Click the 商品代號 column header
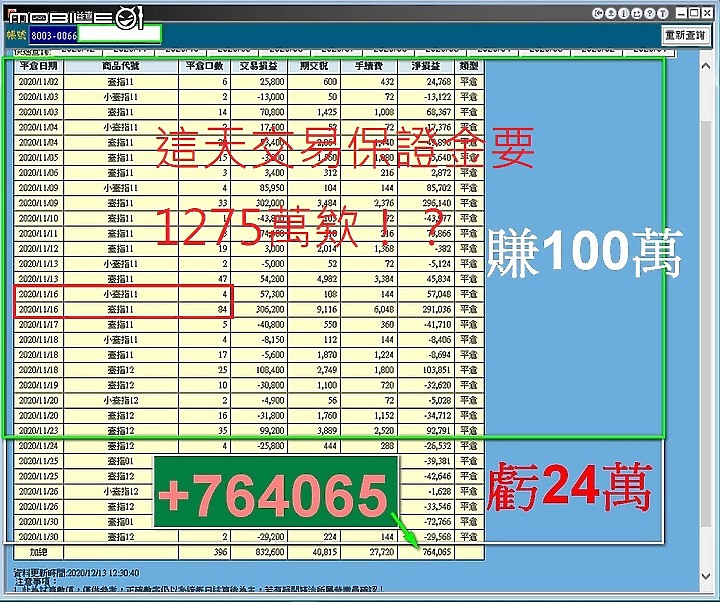The height and width of the screenshot is (602, 720). pyautogui.click(x=121, y=66)
